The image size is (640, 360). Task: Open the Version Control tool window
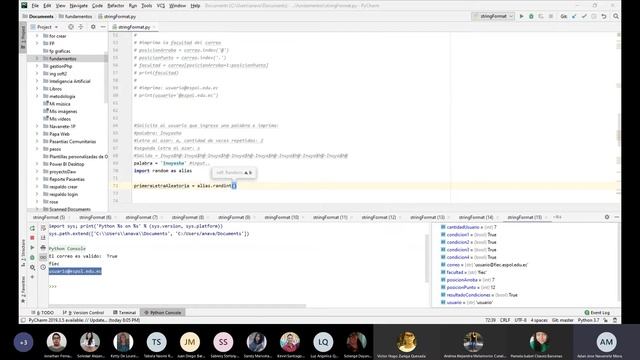coord(84,312)
